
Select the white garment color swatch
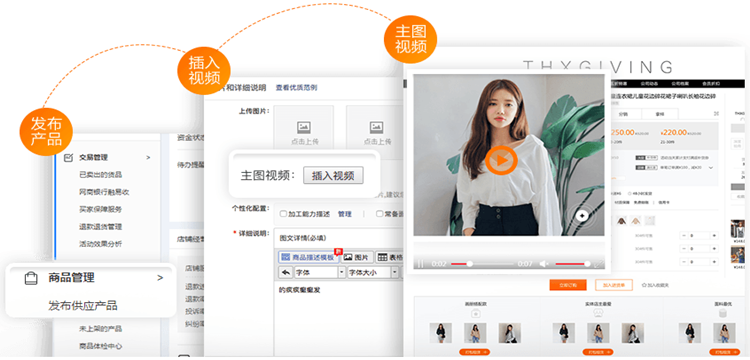tap(650, 220)
